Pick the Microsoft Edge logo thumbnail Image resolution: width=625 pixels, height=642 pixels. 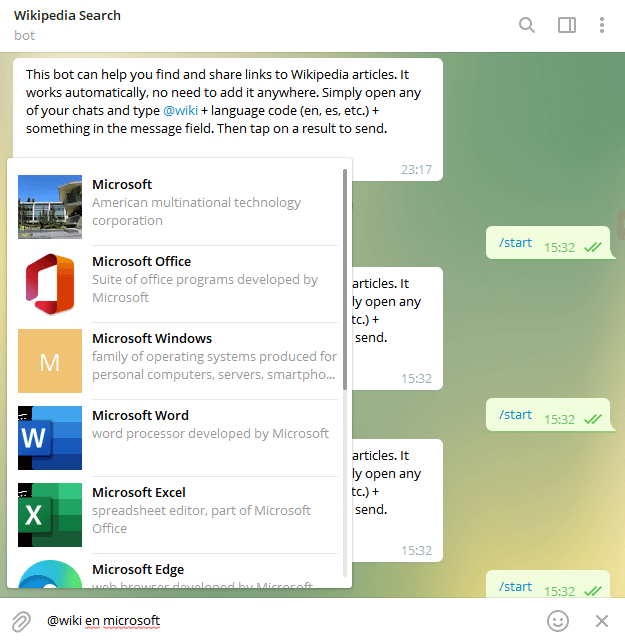50,574
